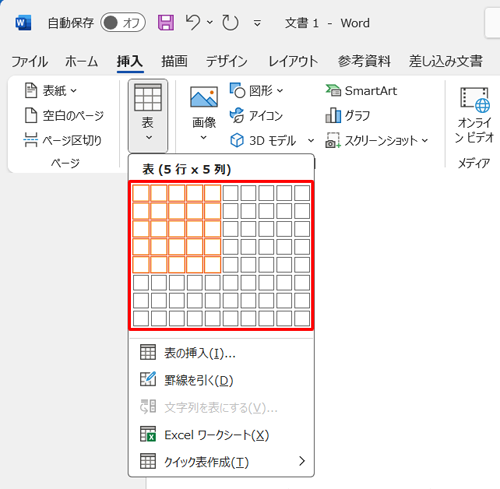
Task: Expand the 3D モデル dropdown arrow
Action: [311, 140]
